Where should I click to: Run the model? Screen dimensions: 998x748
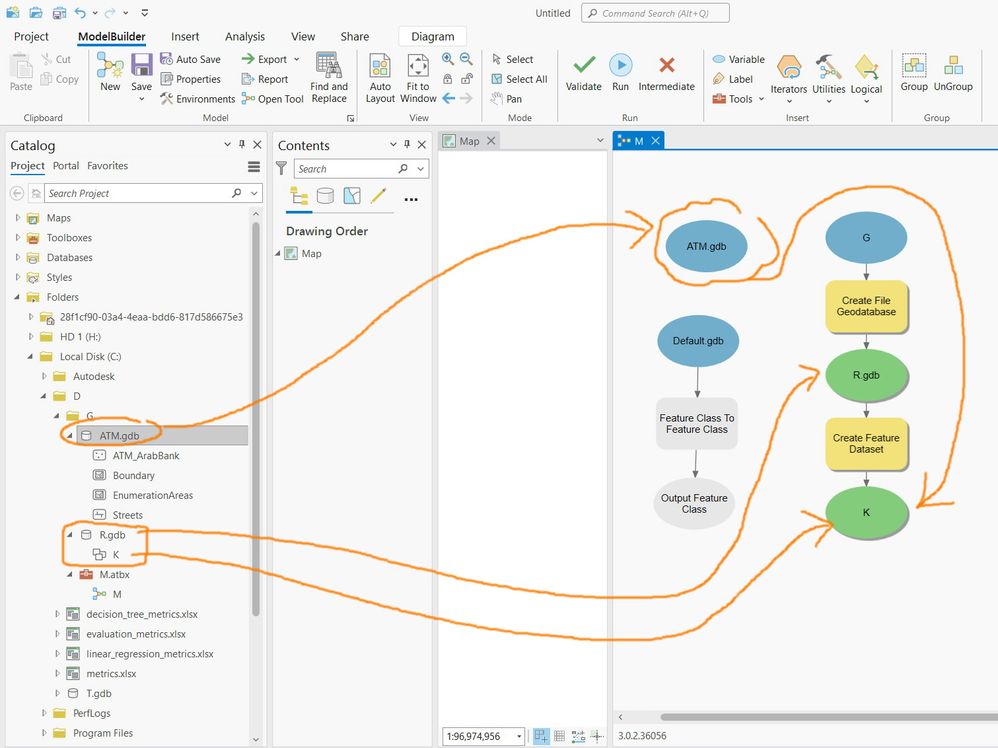[621, 73]
